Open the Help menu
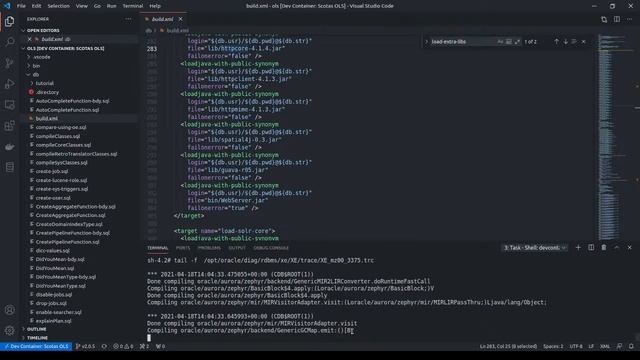This screenshot has width=640, height=360. pyautogui.click(x=155, y=6)
